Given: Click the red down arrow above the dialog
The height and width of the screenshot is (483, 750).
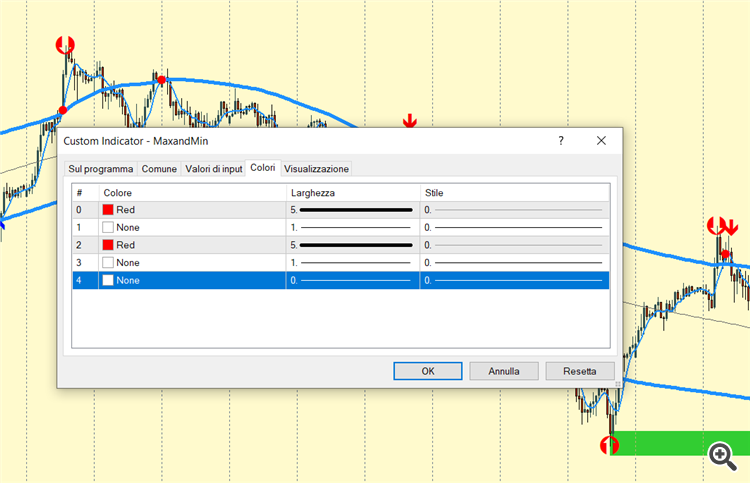Looking at the screenshot, I should pos(409,121).
